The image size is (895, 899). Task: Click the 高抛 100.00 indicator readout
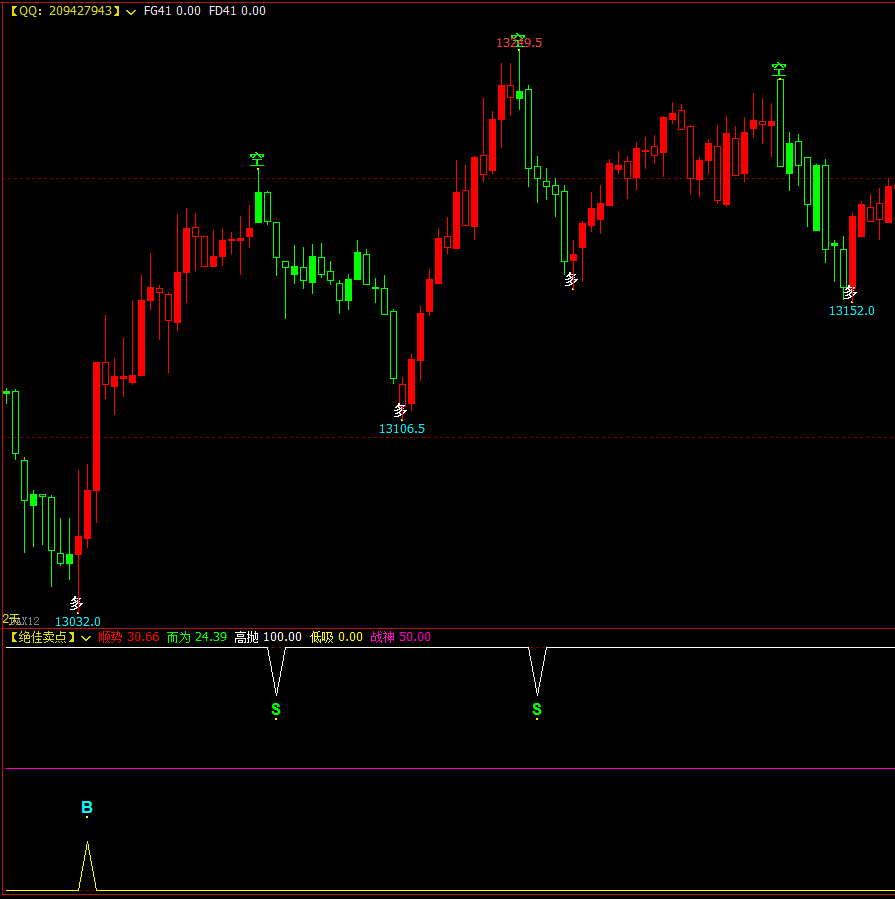[267, 637]
